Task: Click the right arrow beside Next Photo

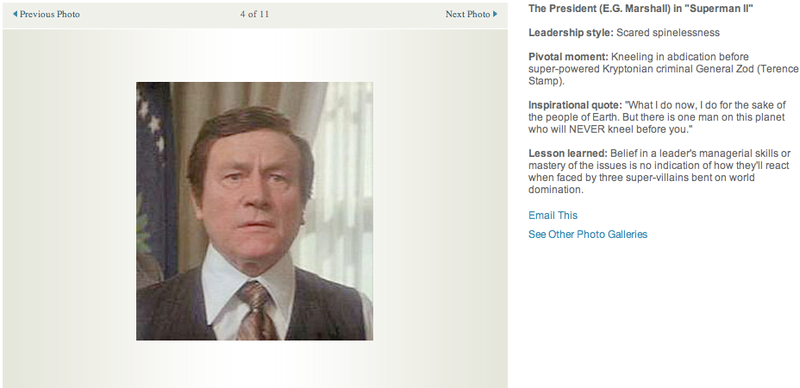Action: (495, 14)
